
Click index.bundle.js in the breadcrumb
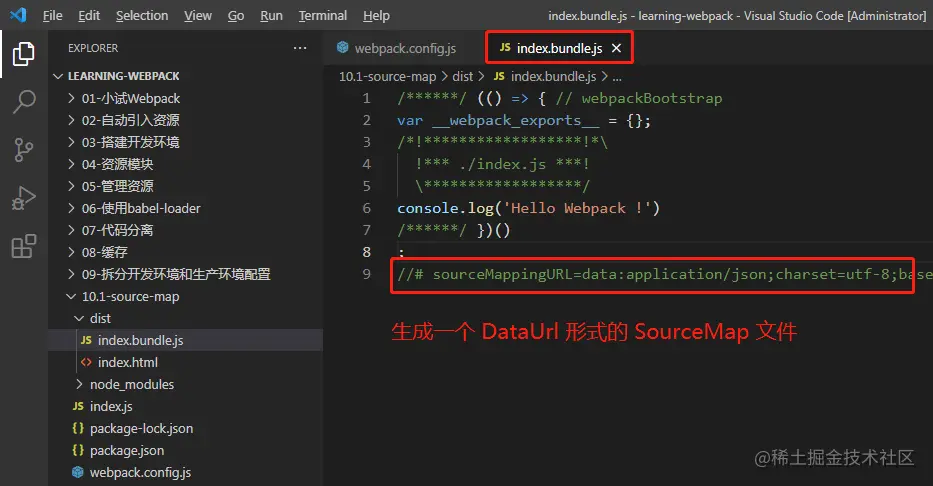coord(553,76)
